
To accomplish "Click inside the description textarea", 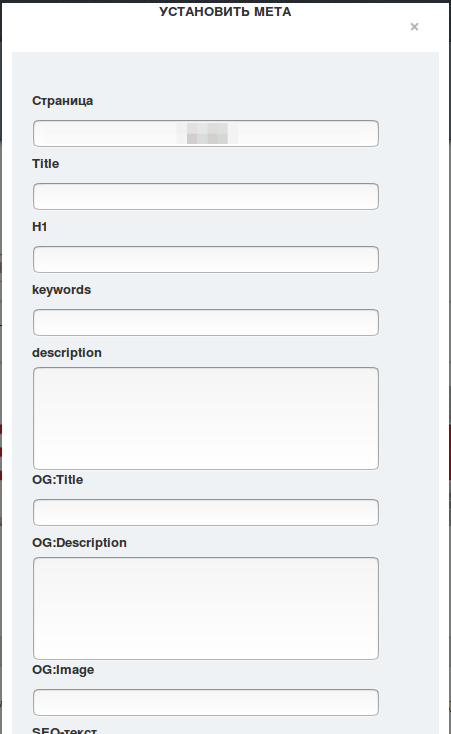I will click(206, 418).
